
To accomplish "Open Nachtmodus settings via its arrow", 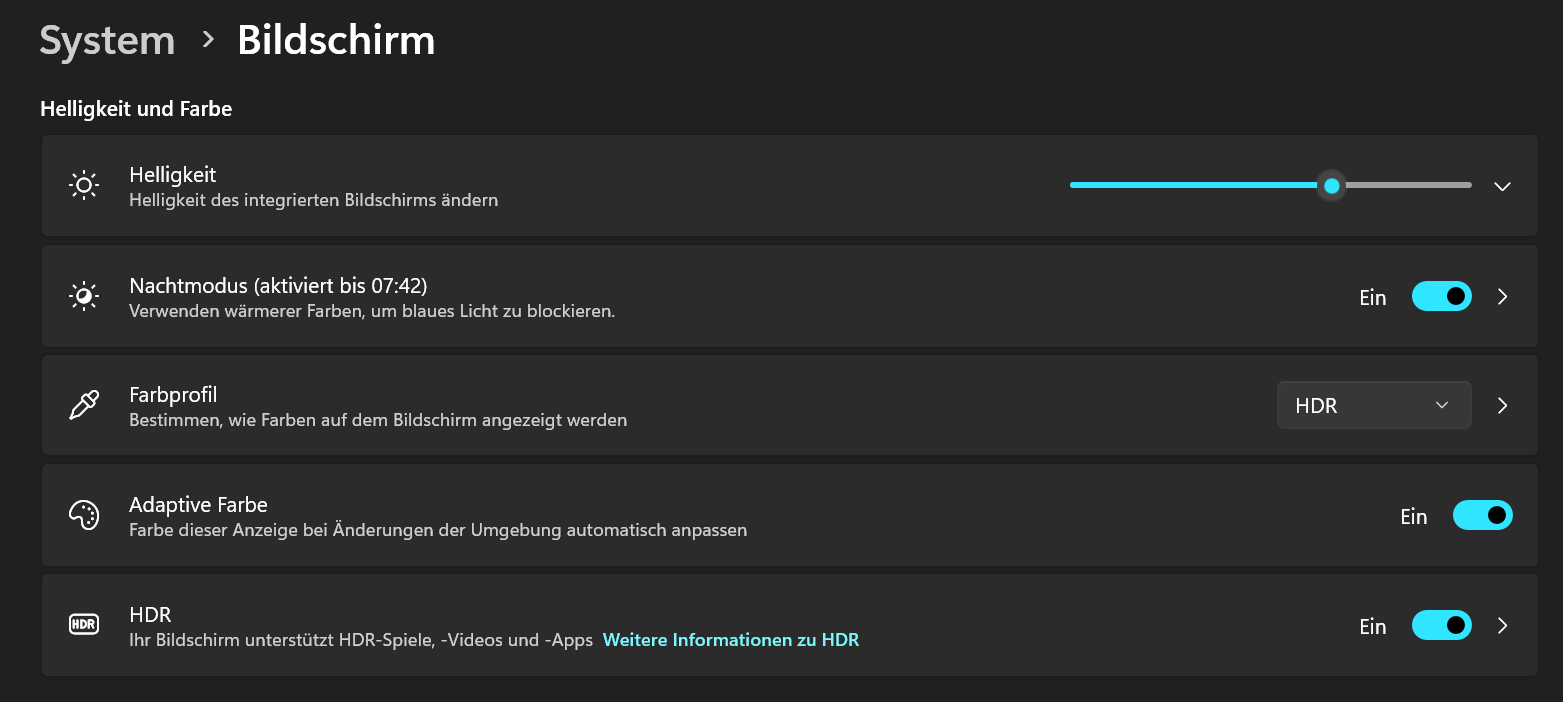I will 1502,296.
